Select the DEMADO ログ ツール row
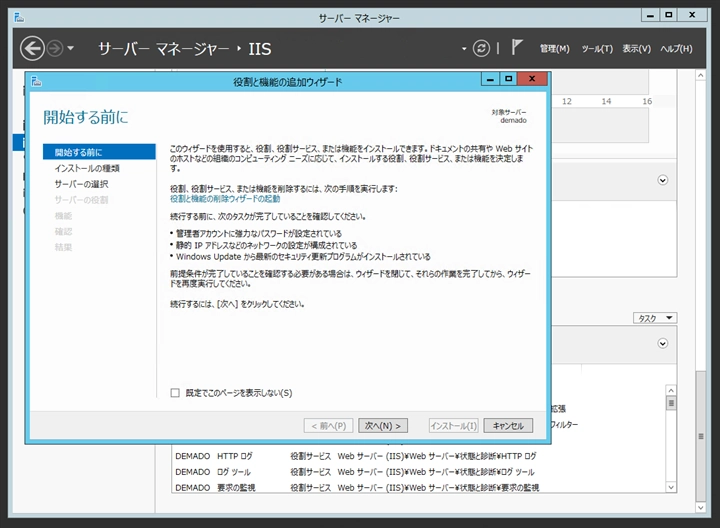 419,472
